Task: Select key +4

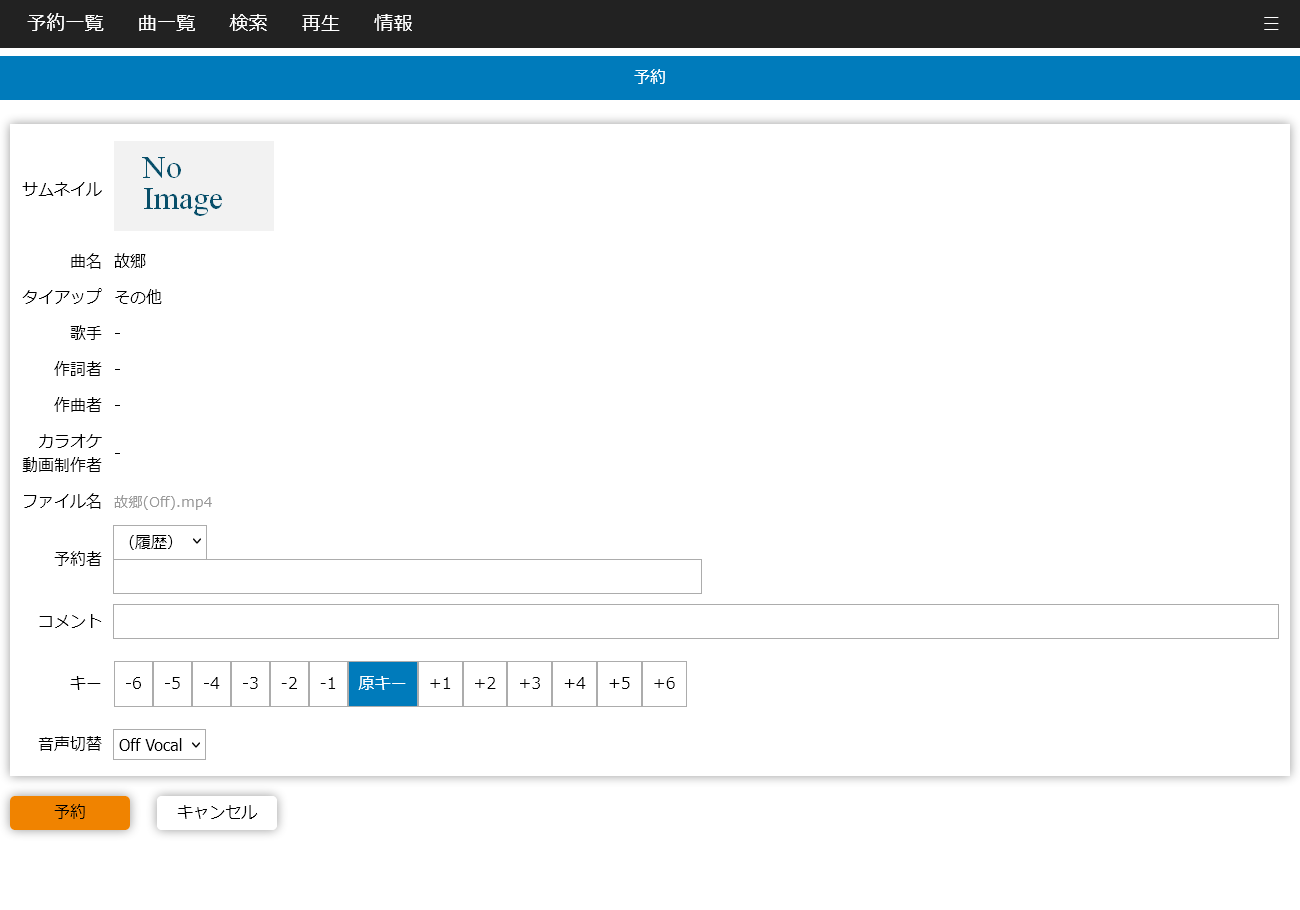Action: (x=574, y=684)
